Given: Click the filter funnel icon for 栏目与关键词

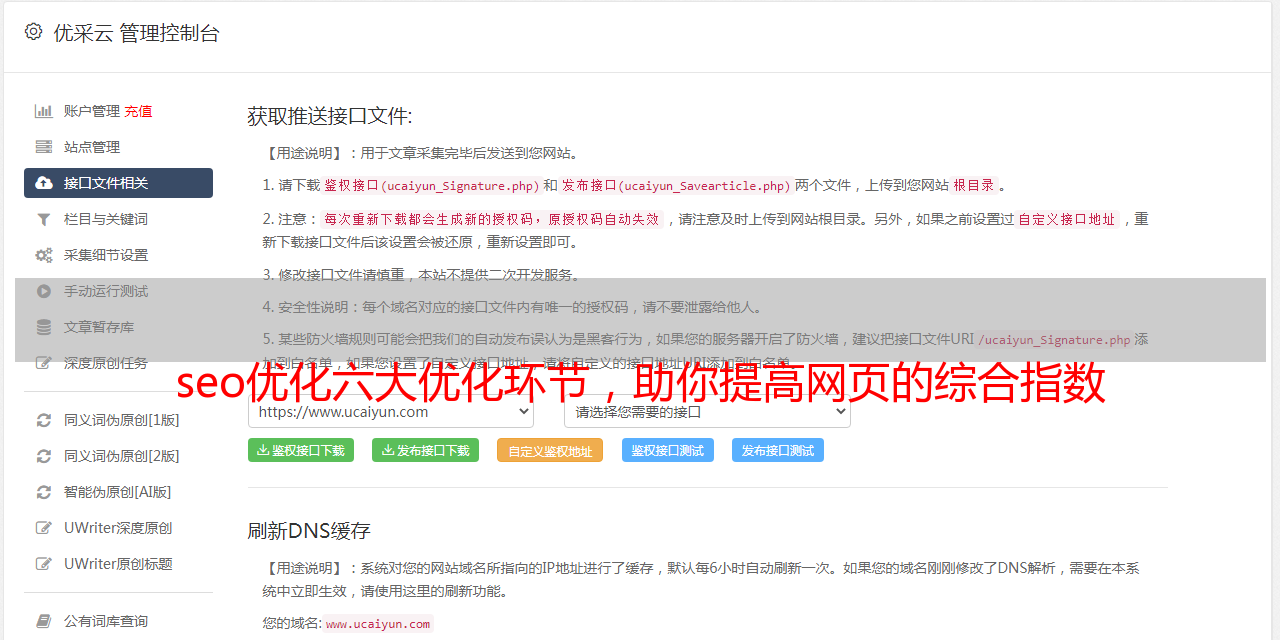Looking at the screenshot, I should [x=44, y=219].
